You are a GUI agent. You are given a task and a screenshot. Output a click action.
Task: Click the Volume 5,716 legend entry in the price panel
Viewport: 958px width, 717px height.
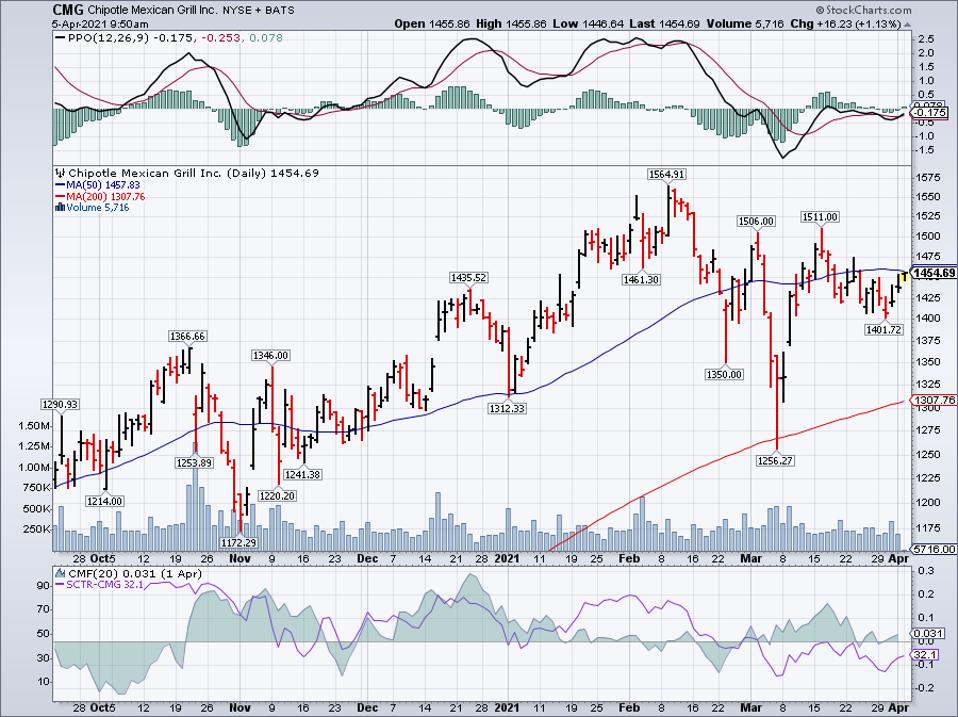[x=97, y=208]
